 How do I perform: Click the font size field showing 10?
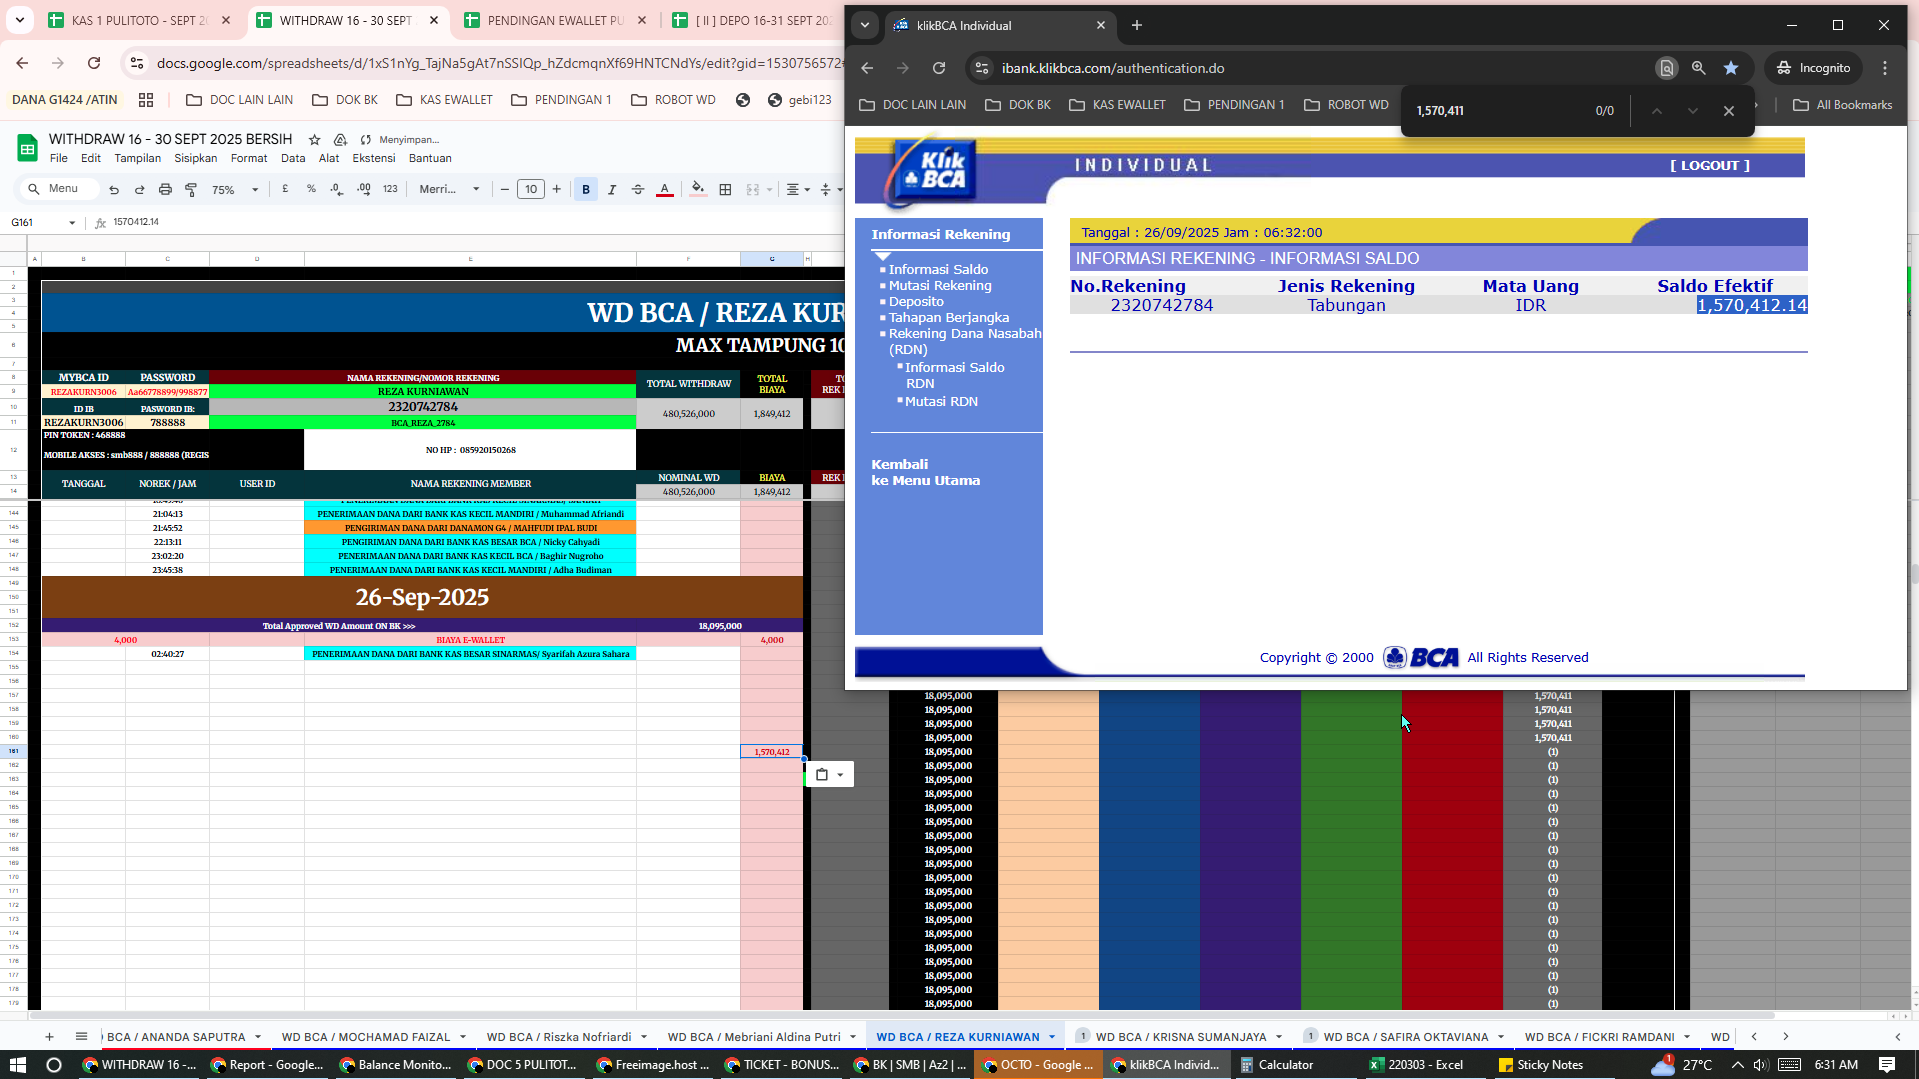[x=531, y=189]
